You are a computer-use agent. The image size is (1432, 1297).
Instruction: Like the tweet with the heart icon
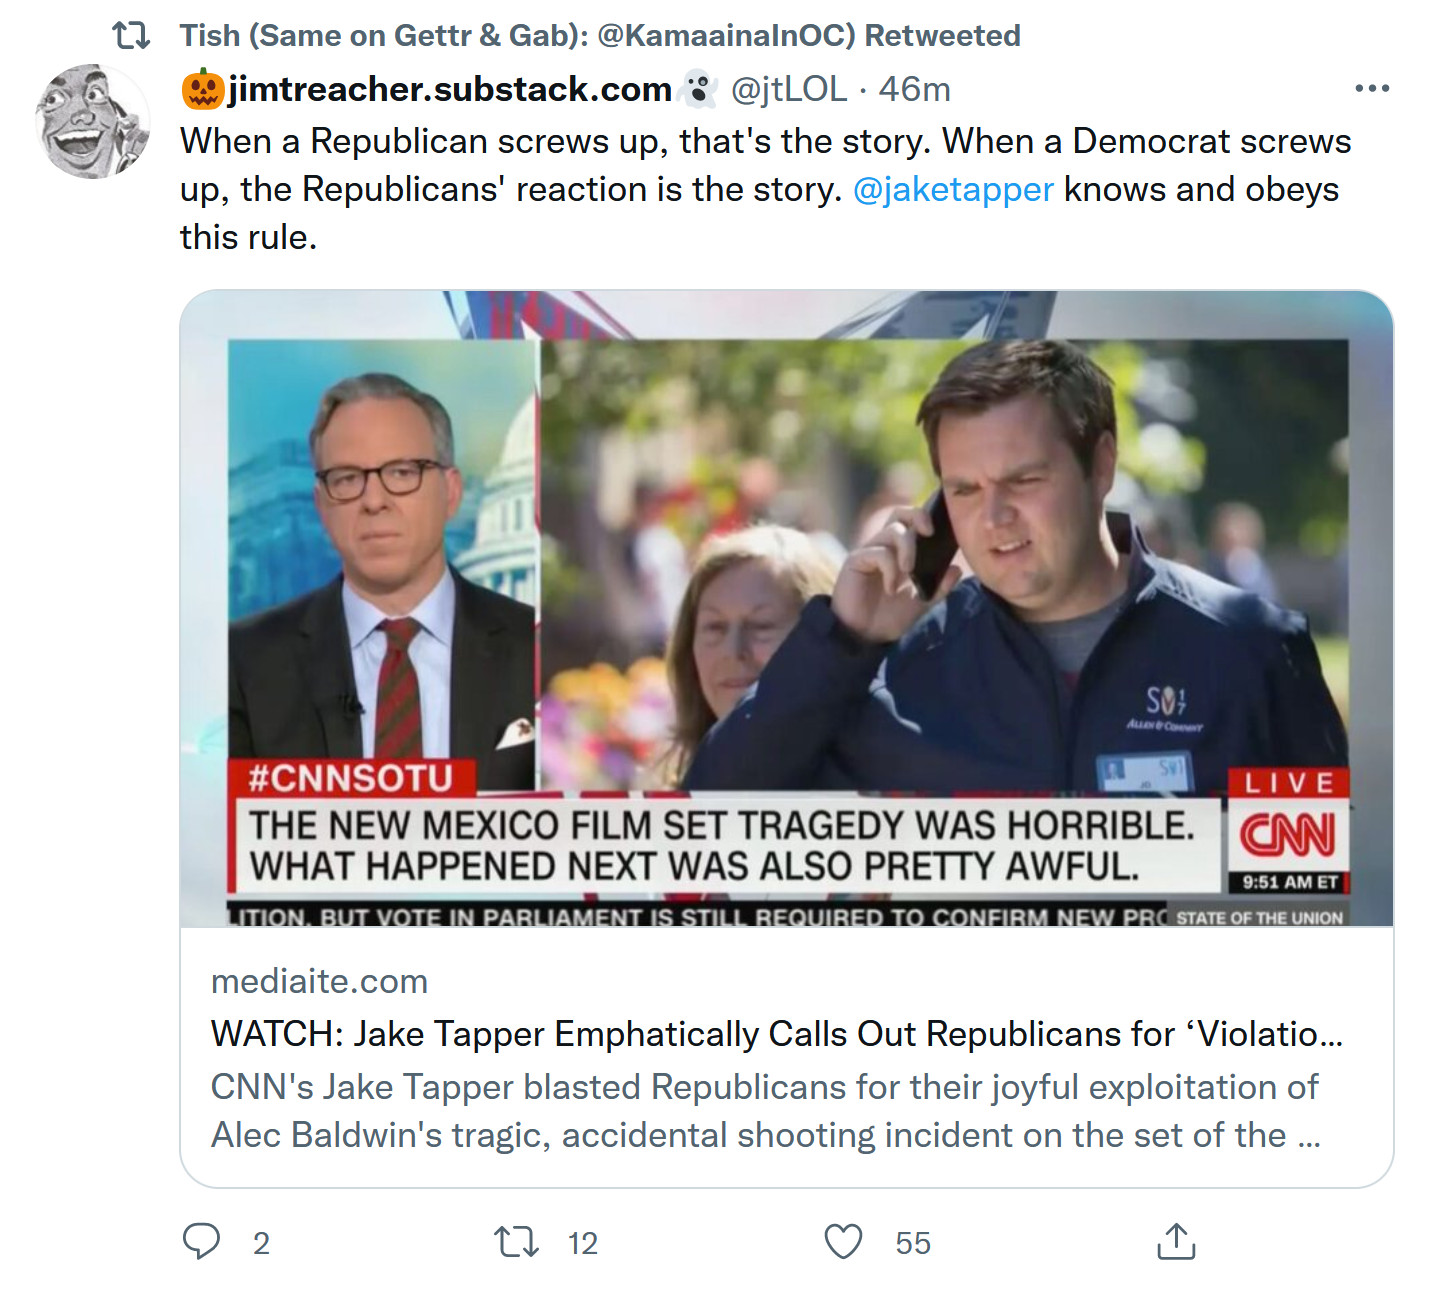point(842,1242)
